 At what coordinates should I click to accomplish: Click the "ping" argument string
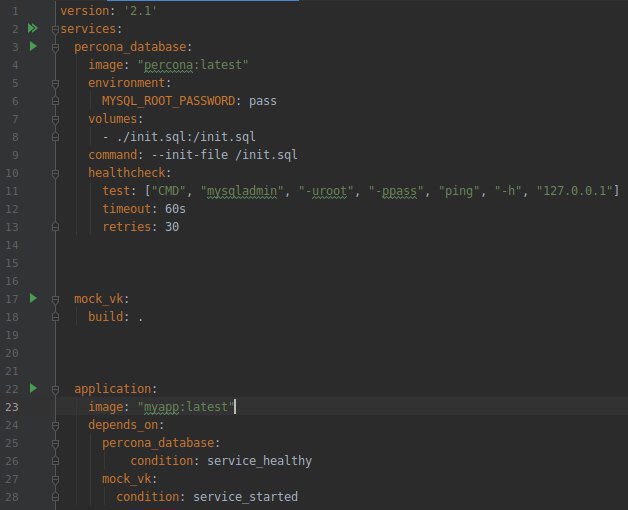(459, 191)
